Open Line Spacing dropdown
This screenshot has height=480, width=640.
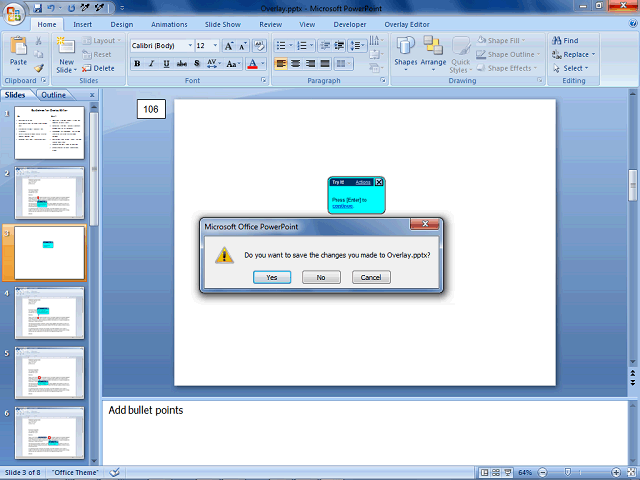coord(357,46)
